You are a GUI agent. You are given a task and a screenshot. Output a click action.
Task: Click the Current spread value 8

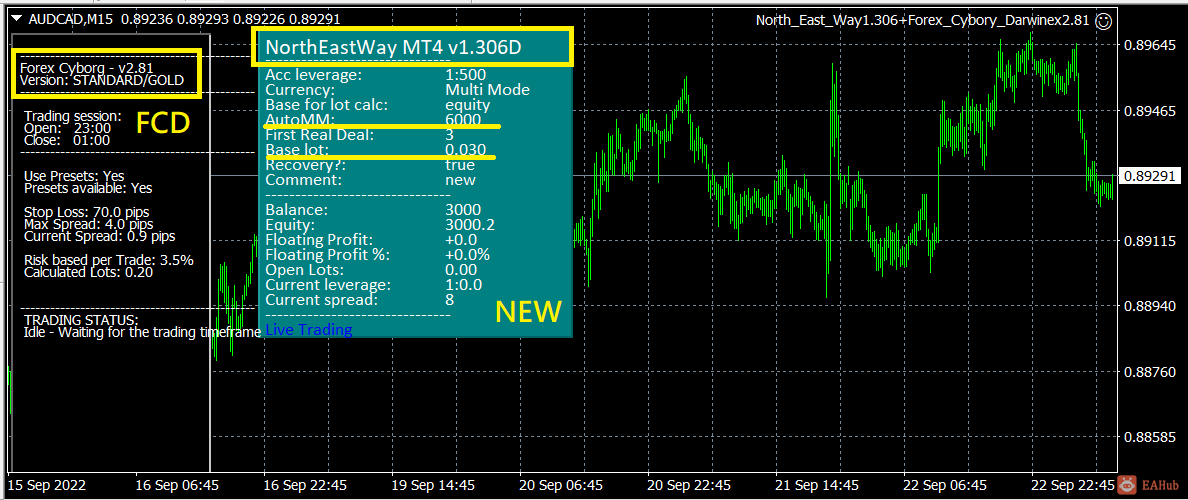pyautogui.click(x=449, y=300)
